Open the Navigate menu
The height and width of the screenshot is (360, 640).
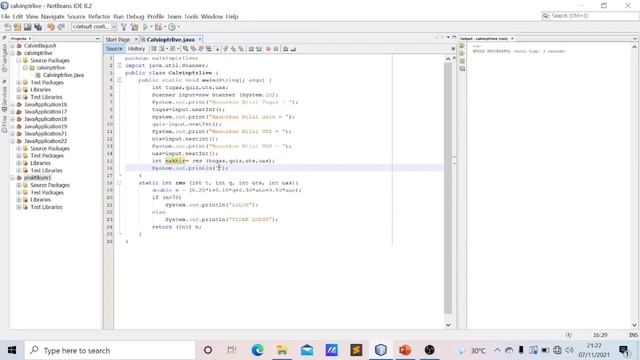click(x=52, y=16)
